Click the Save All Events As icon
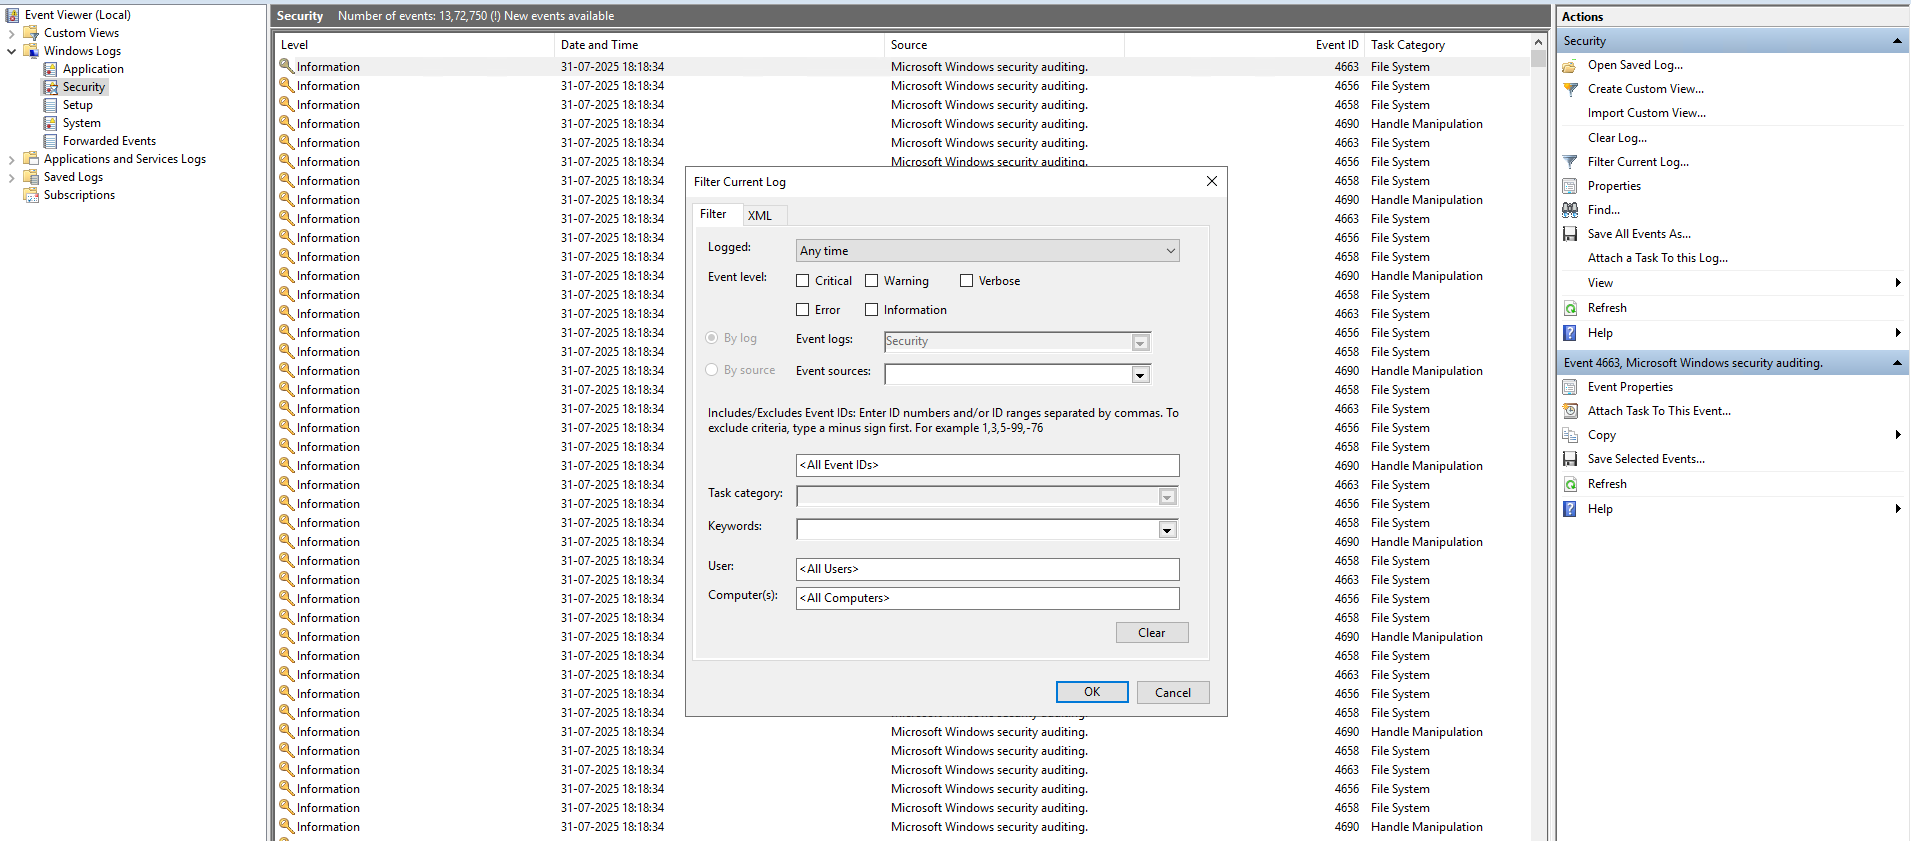 click(x=1570, y=234)
